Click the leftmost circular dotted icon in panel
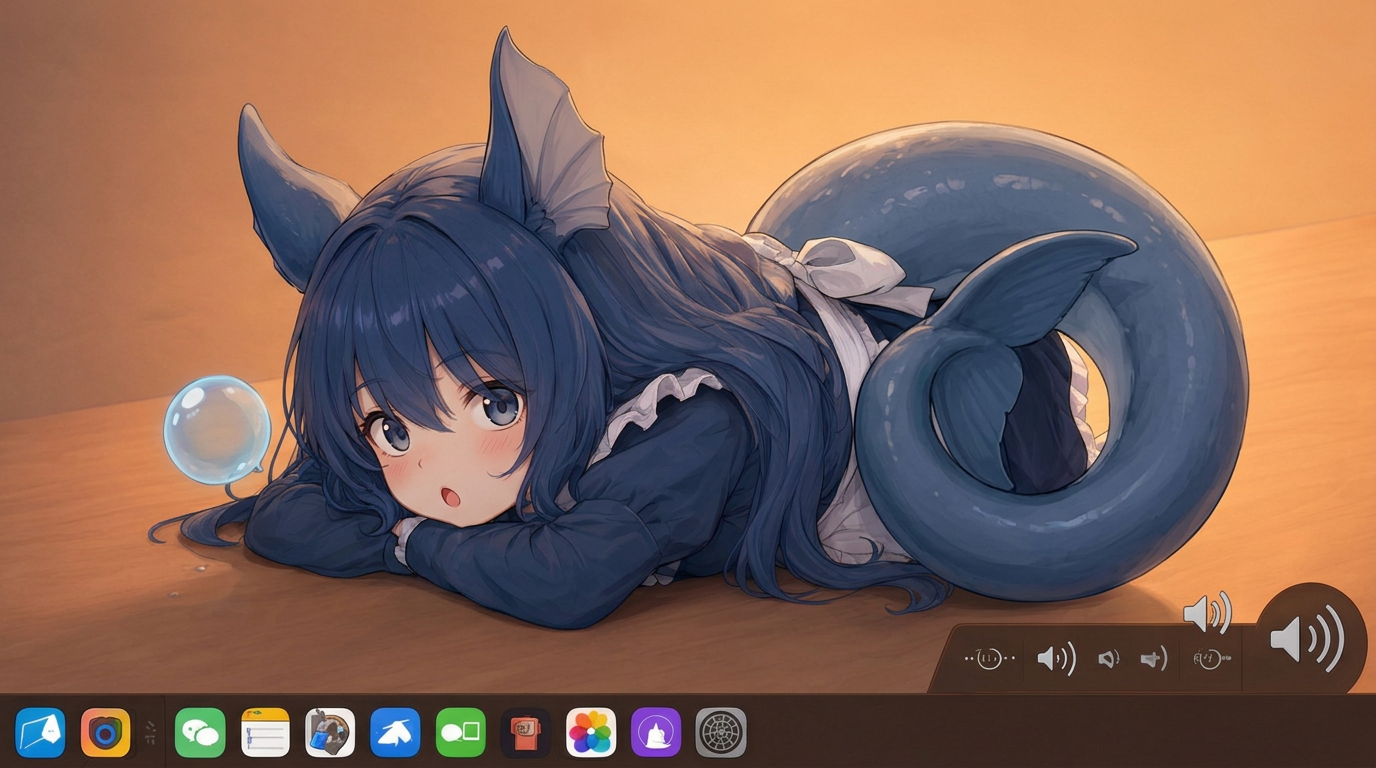The image size is (1376, 768). coord(989,659)
